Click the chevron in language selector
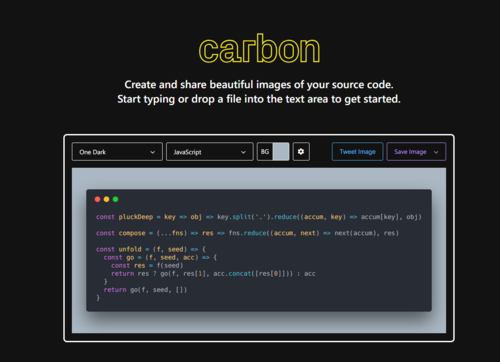 click(243, 152)
